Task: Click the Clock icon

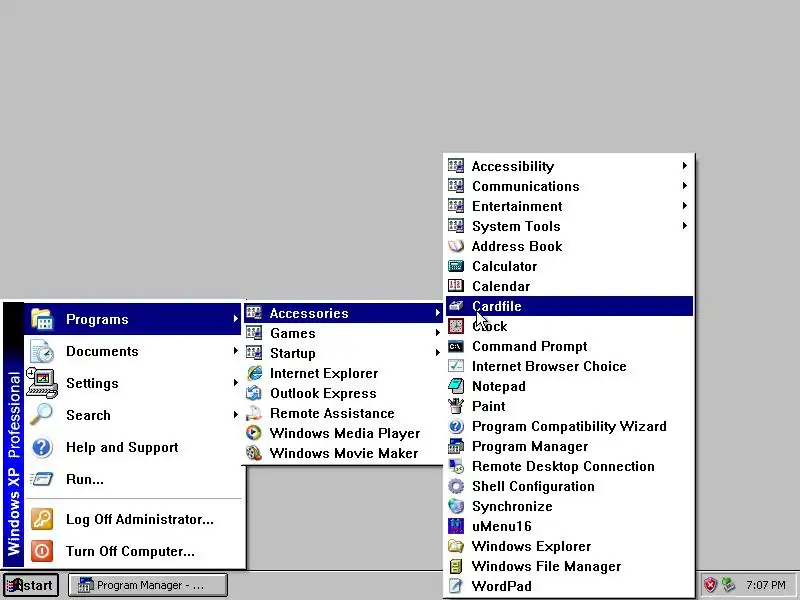Action: coord(456,326)
